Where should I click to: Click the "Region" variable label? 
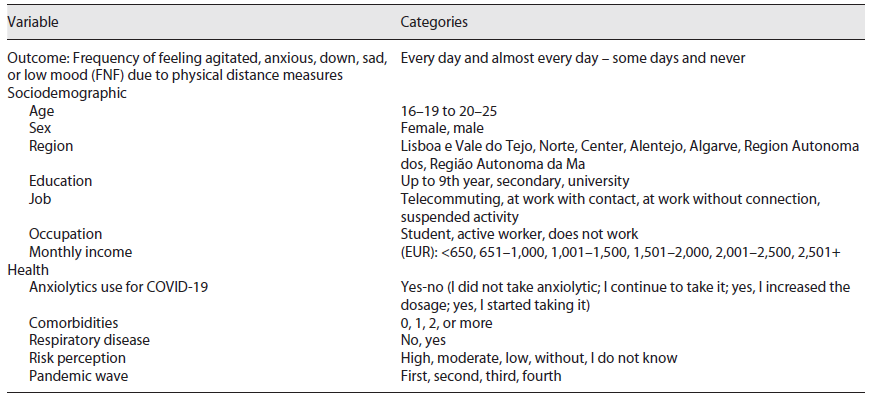[51, 146]
